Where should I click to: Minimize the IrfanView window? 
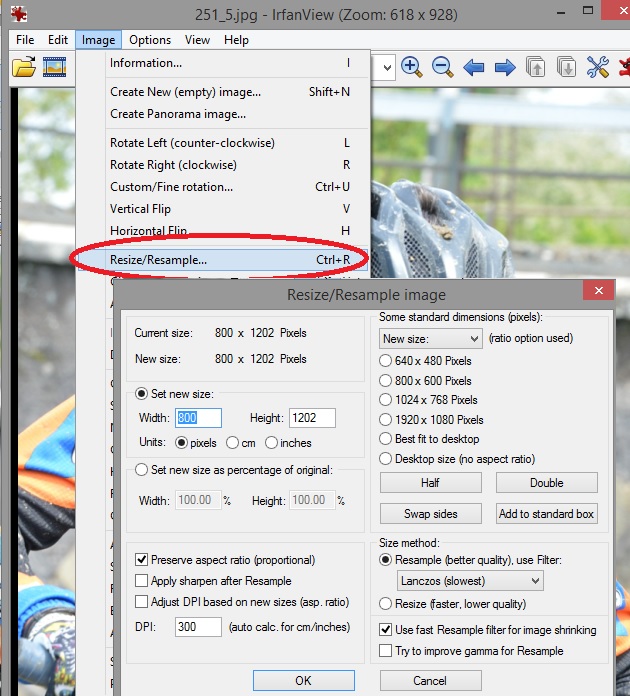pos(561,12)
